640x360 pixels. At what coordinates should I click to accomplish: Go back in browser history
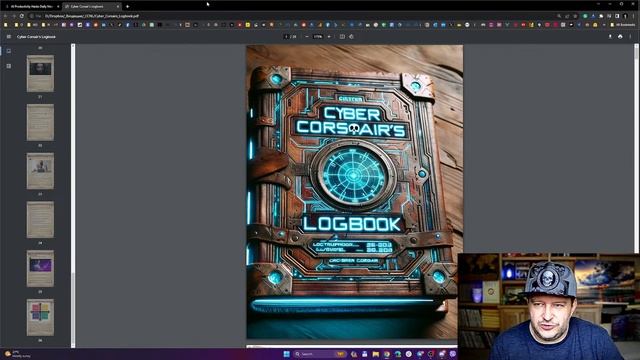coord(6,16)
